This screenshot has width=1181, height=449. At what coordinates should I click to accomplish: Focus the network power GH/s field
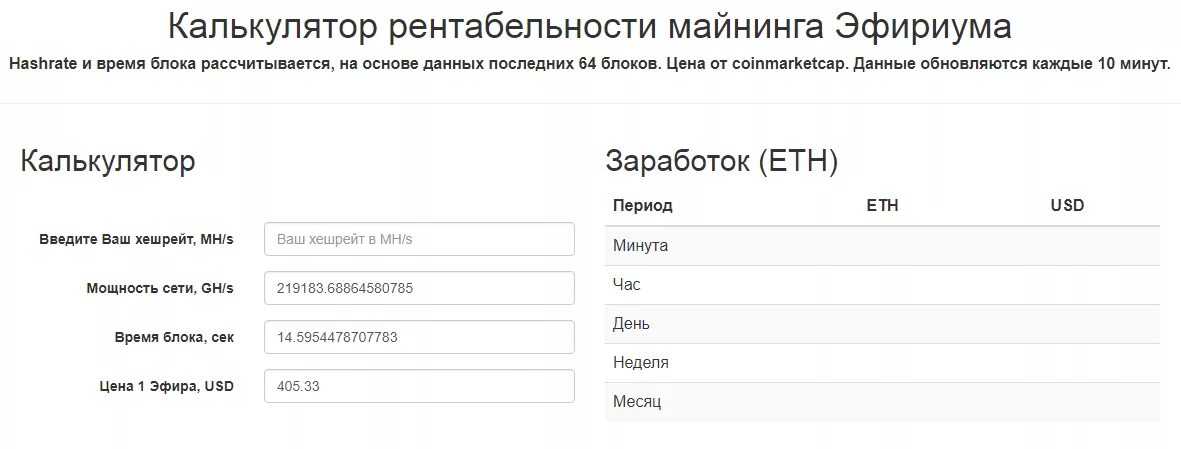(x=419, y=288)
